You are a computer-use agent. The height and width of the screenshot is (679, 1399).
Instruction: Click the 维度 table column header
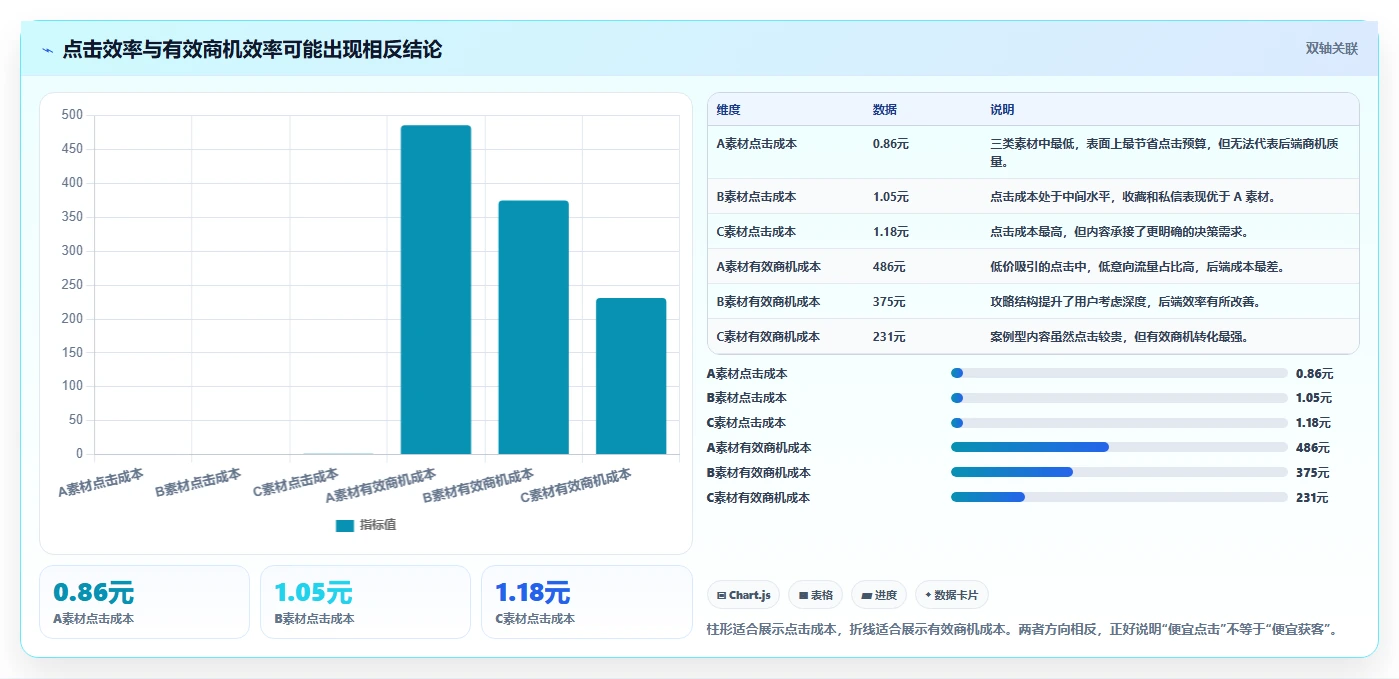point(728,110)
